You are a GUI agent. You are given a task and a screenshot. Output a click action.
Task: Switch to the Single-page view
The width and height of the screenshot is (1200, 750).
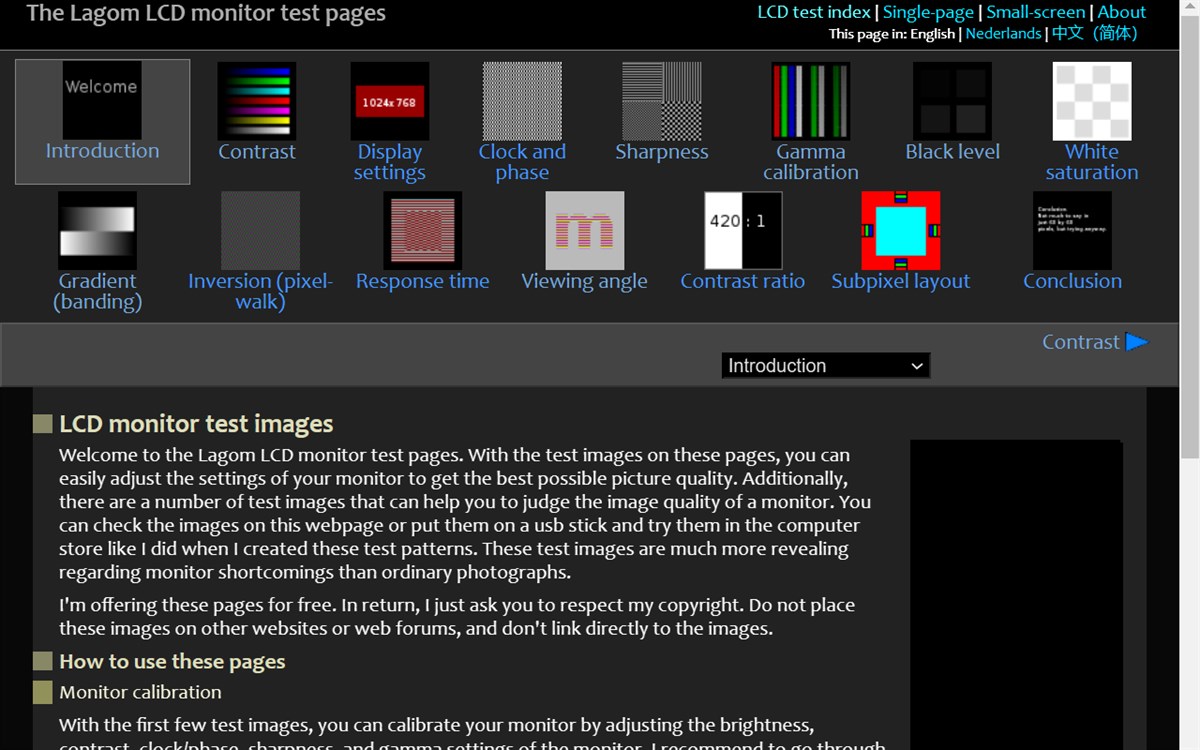(x=928, y=12)
